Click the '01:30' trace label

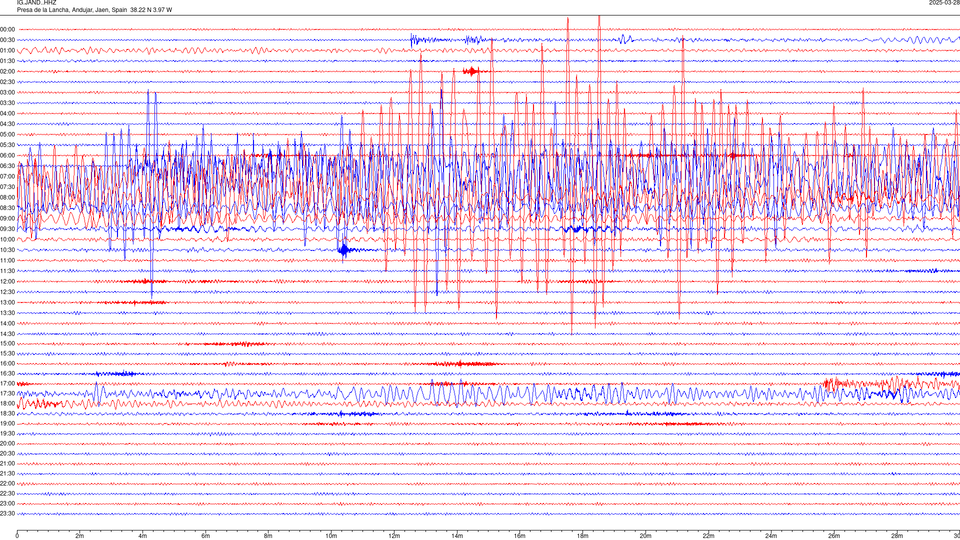coord(7,61)
